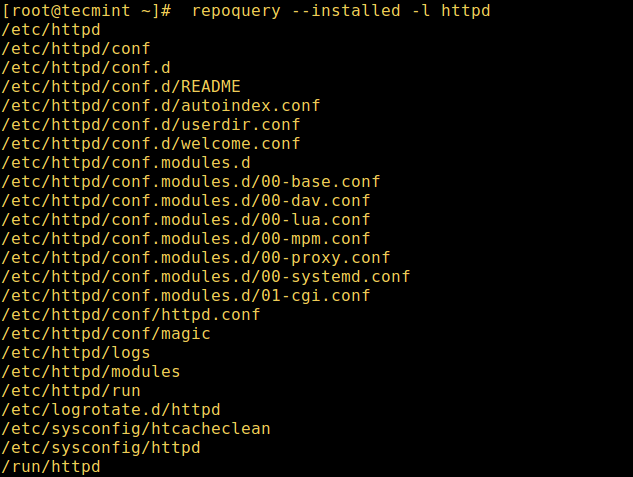Image resolution: width=633 pixels, height=477 pixels.
Task: Click the /etc/logrotate.d/httpd line
Action: pyautogui.click(x=111, y=410)
